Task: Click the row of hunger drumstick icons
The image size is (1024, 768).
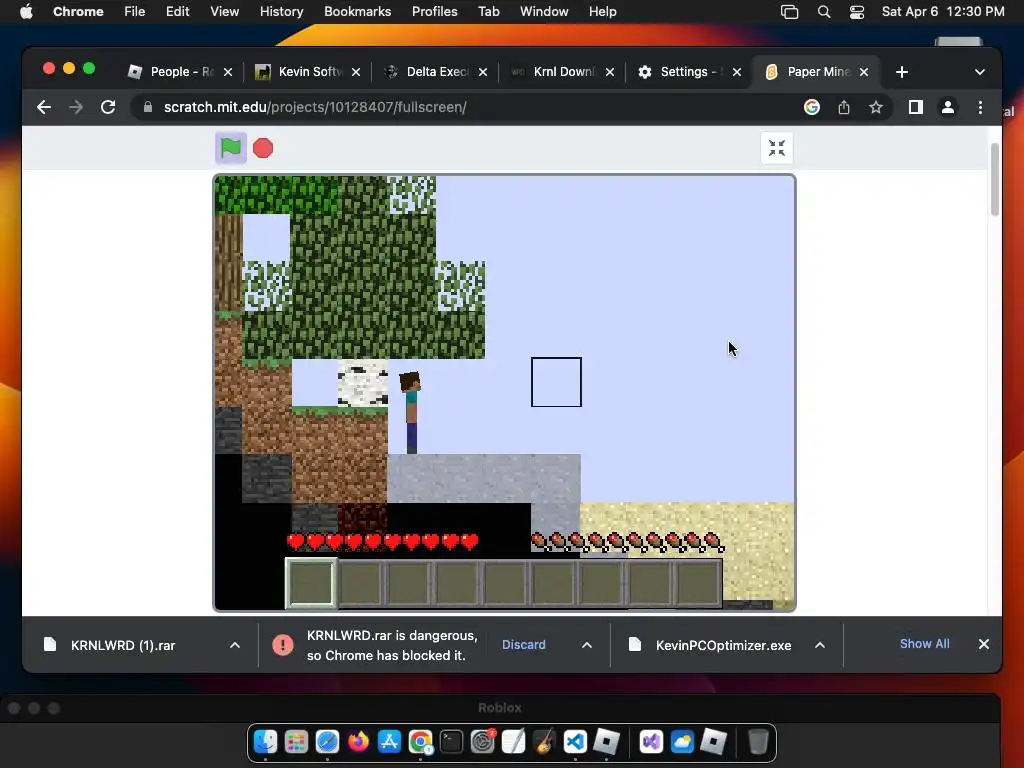Action: pyautogui.click(x=628, y=541)
